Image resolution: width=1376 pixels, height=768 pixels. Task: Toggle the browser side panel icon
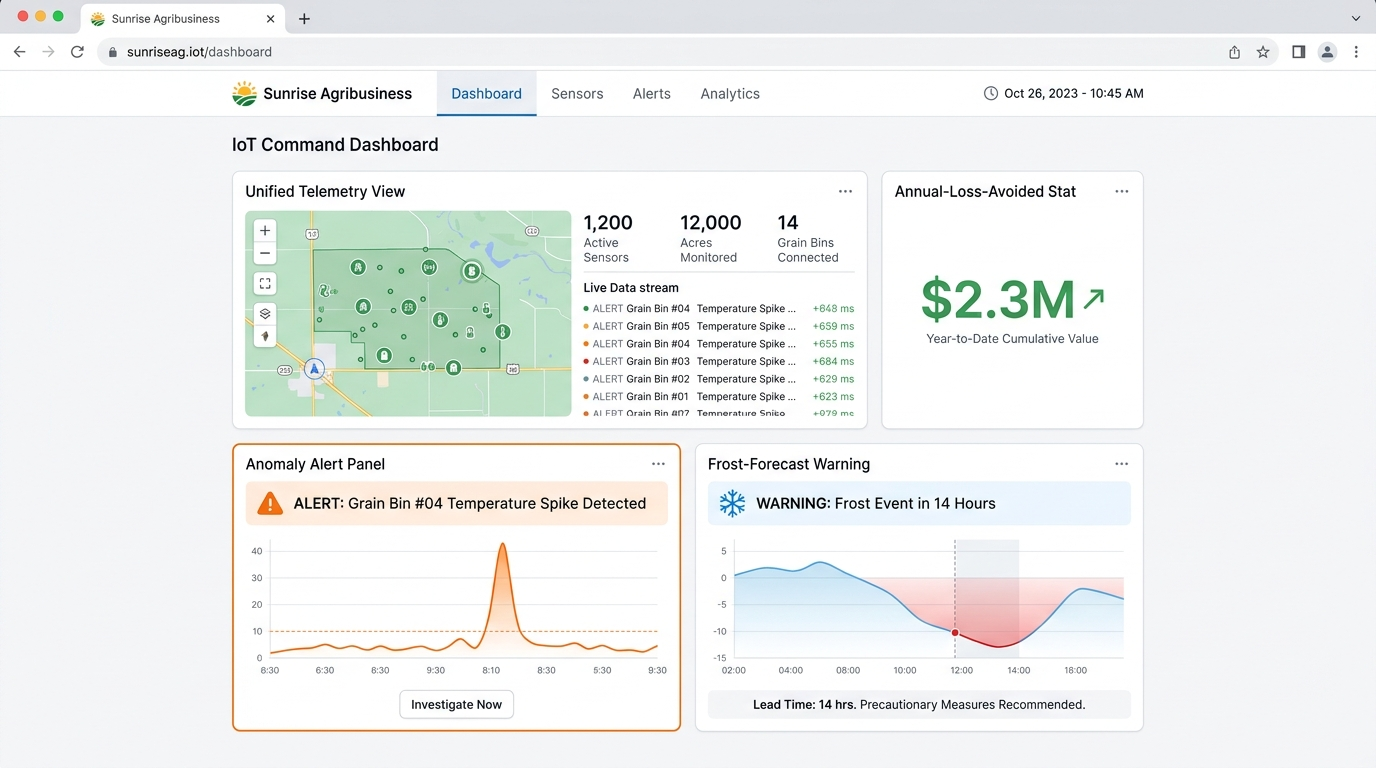[x=1298, y=52]
